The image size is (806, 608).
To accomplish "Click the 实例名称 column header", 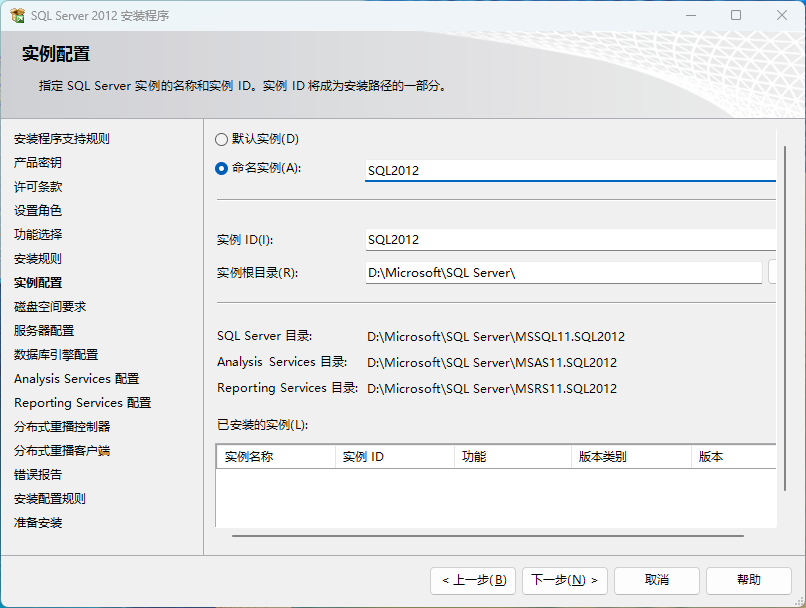I will coord(276,457).
